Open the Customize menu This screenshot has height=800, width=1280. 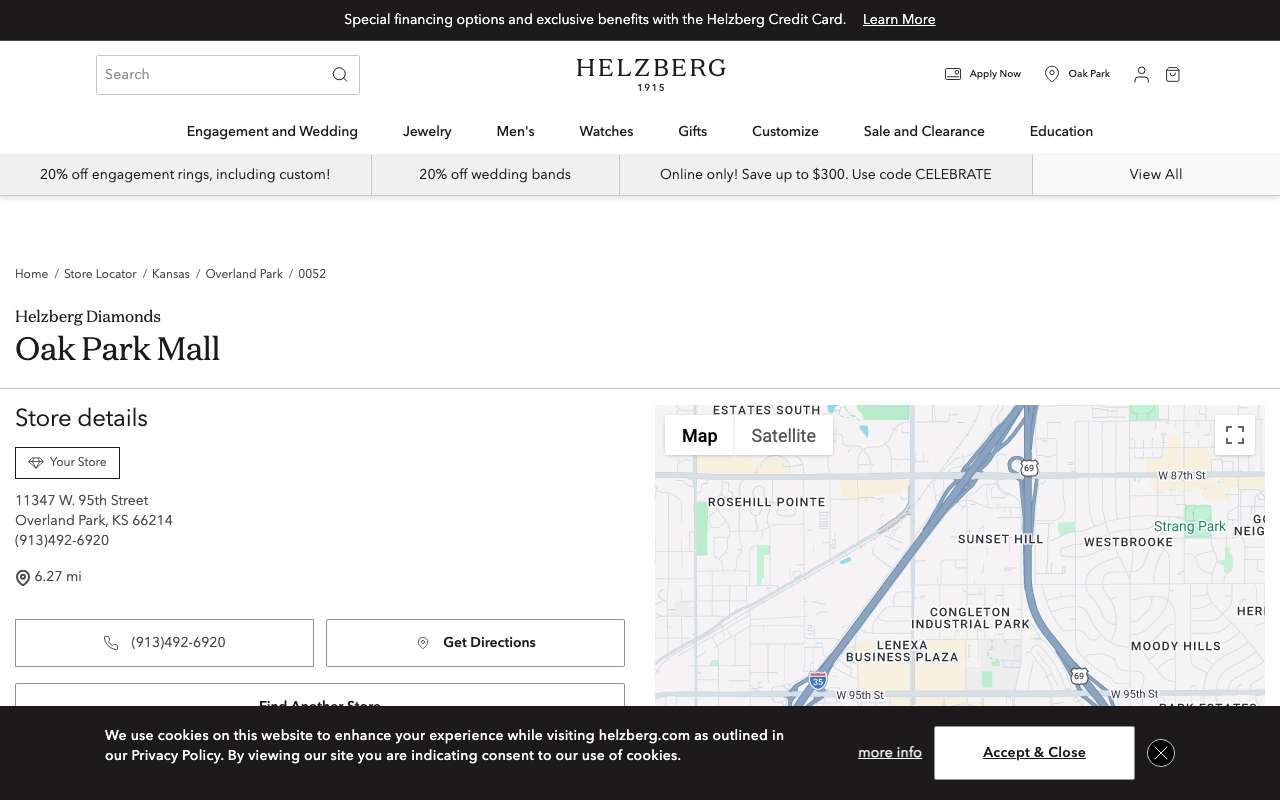(785, 131)
